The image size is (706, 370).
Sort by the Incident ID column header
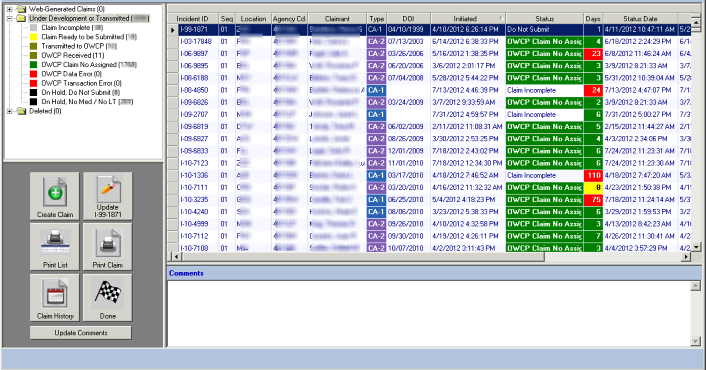(193, 19)
